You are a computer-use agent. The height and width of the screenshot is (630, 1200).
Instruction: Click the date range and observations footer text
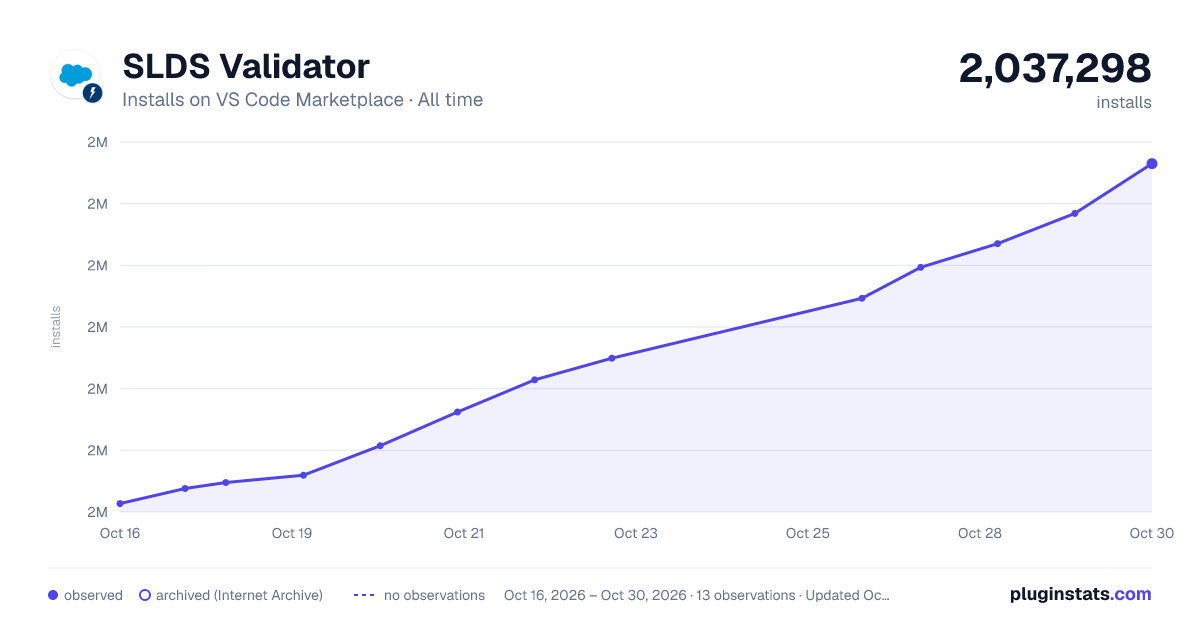(x=697, y=595)
